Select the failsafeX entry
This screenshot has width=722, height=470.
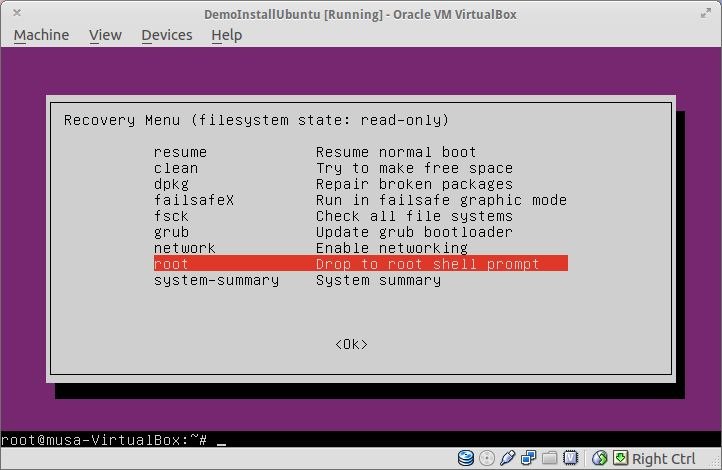194,200
